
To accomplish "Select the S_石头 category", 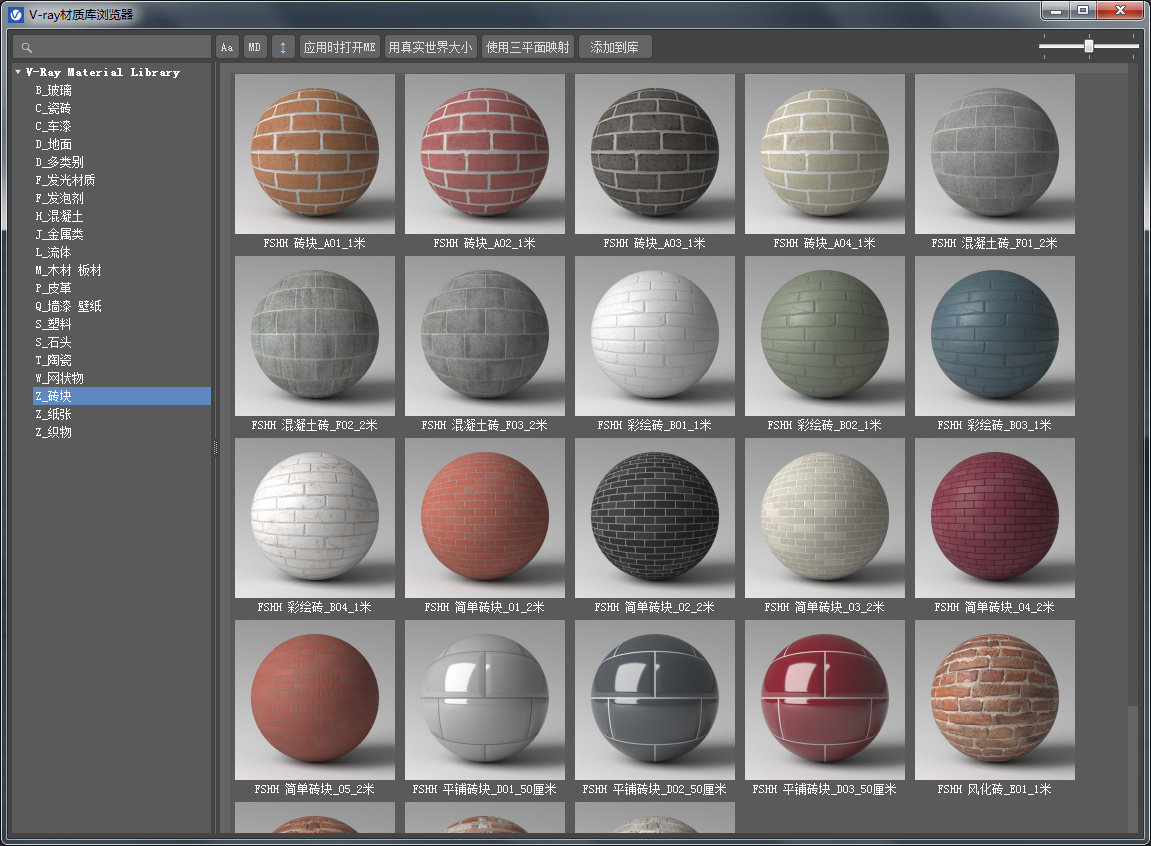I will [54, 342].
